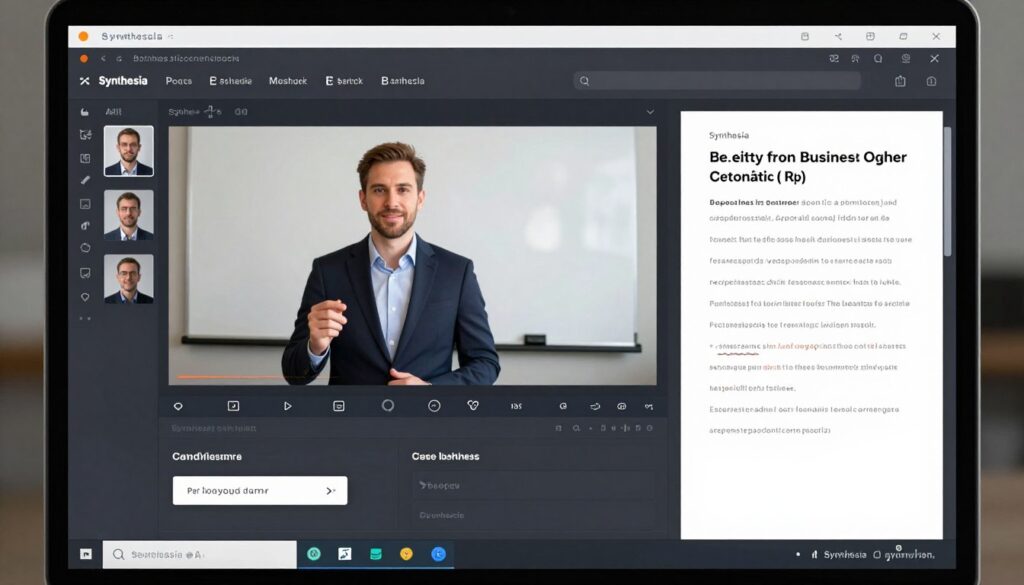Click the play icon under the video preview
Image resolution: width=1024 pixels, height=585 pixels.
[288, 406]
